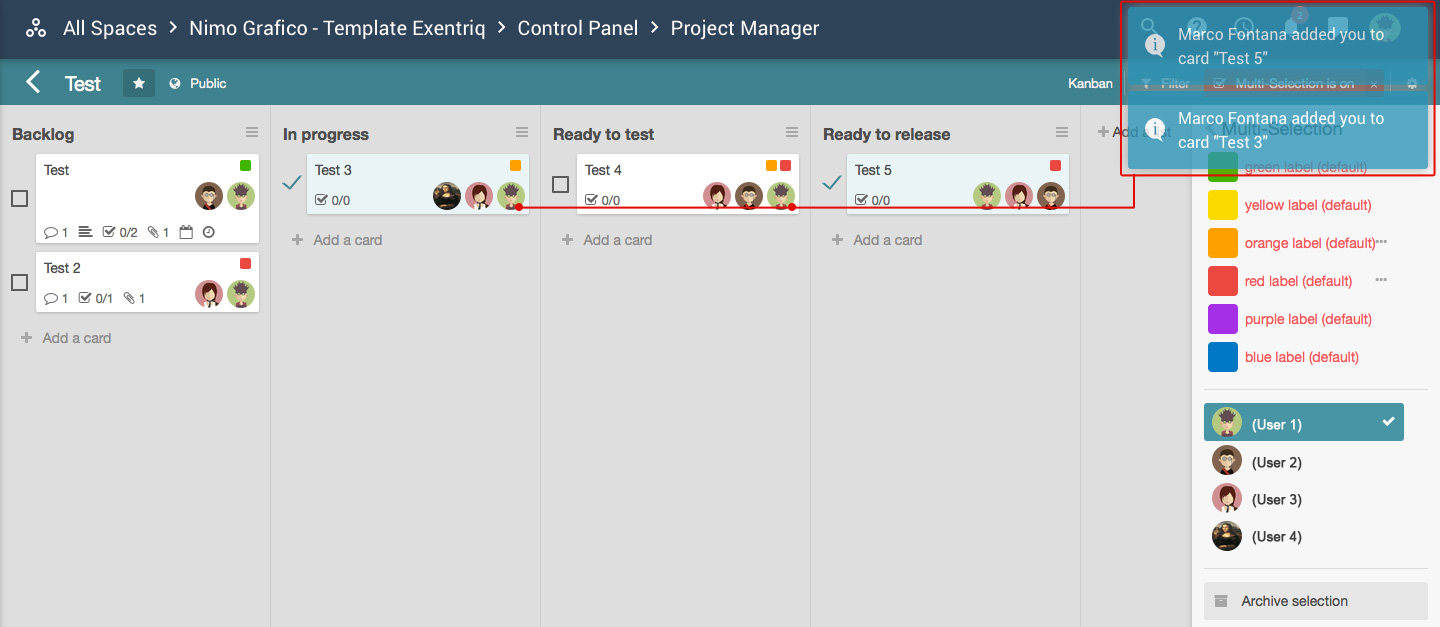Image resolution: width=1440 pixels, height=627 pixels.
Task: Go back with the left arrow icon
Action: click(33, 82)
